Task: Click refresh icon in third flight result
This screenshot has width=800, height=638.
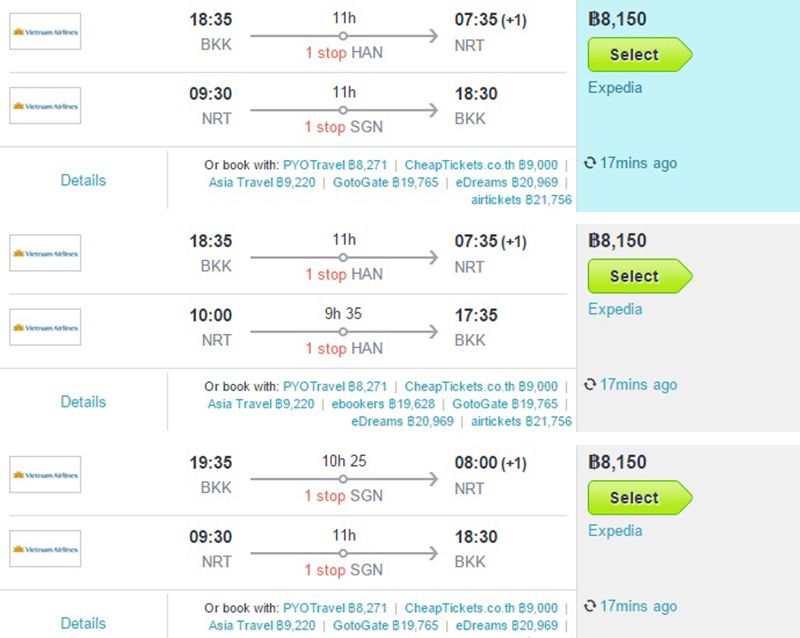Action: coord(590,606)
